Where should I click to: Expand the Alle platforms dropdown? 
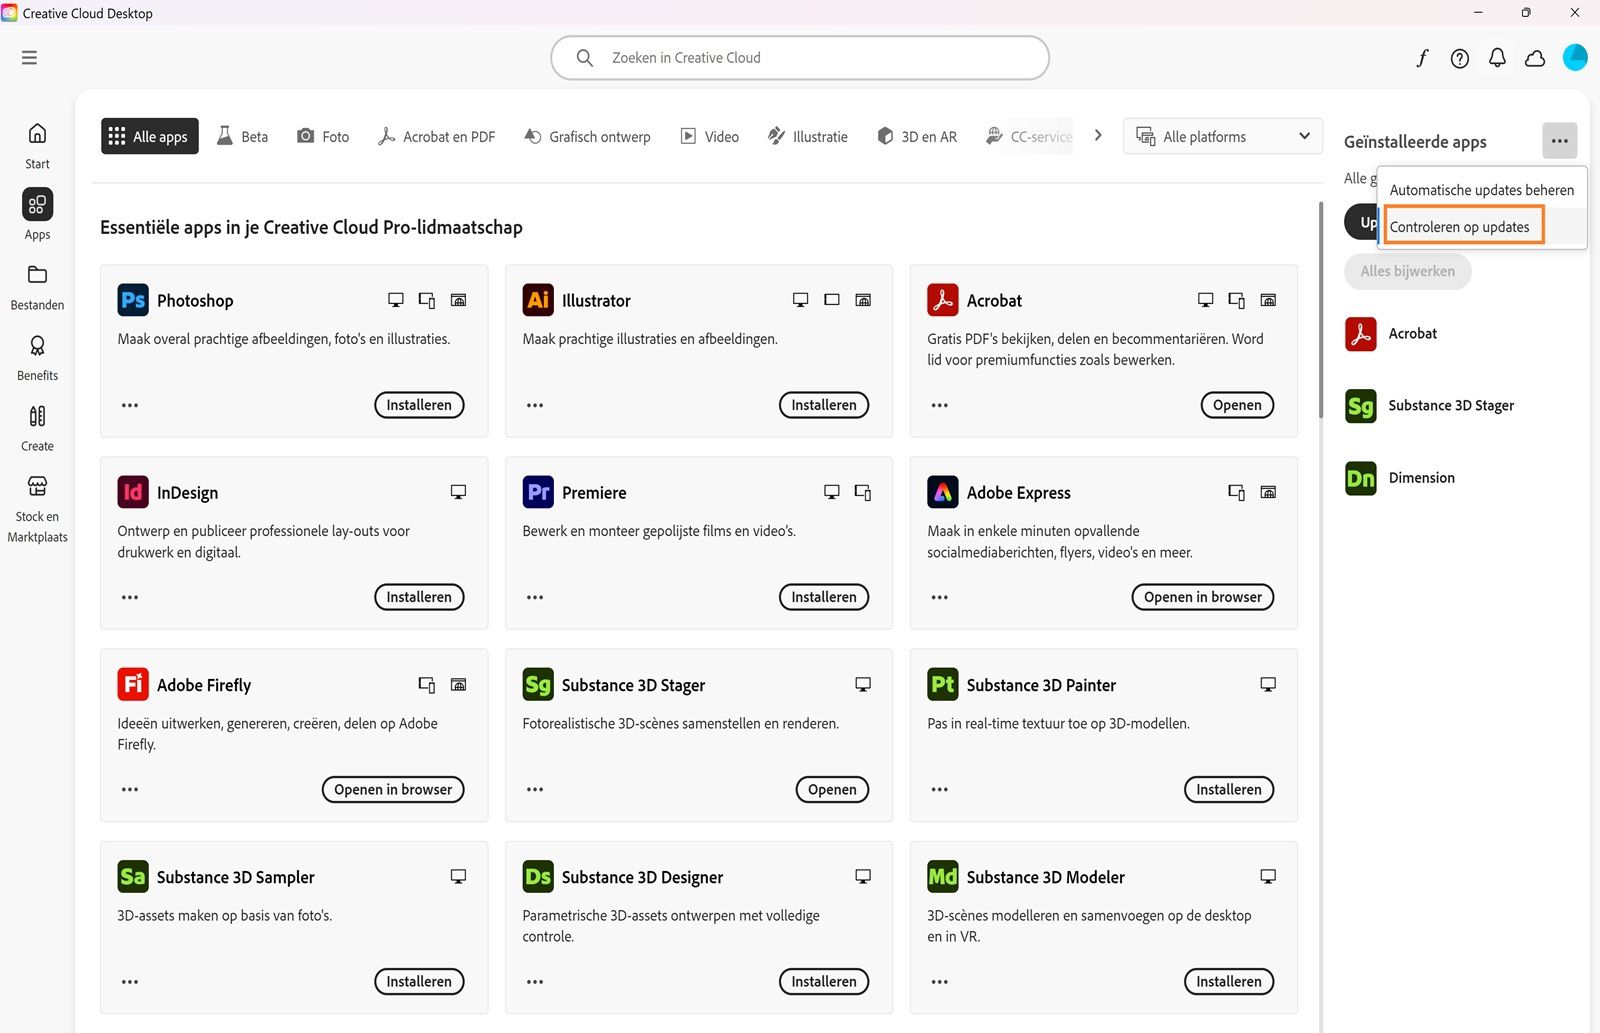pyautogui.click(x=1221, y=136)
